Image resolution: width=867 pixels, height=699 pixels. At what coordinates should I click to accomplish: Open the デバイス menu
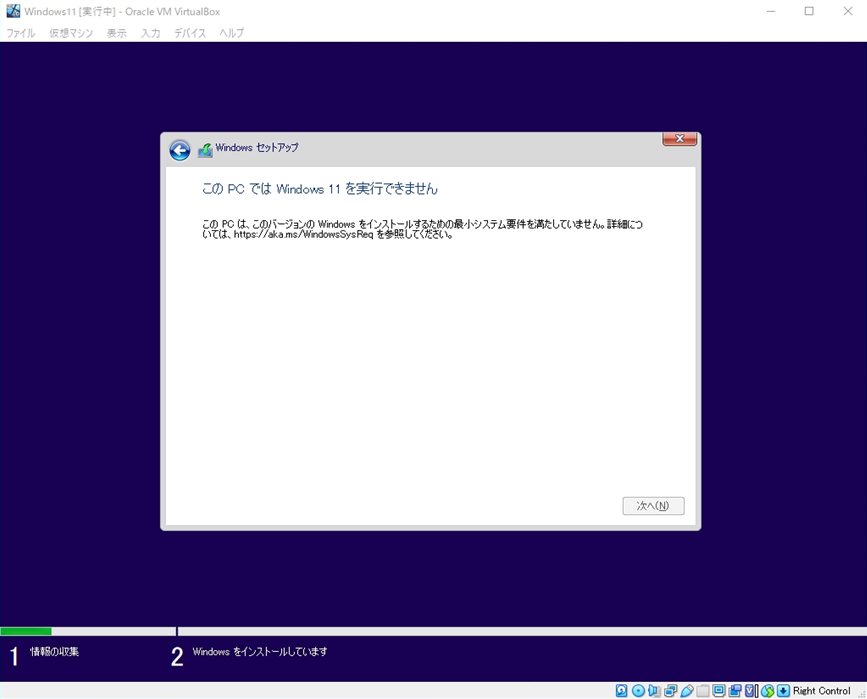(190, 33)
